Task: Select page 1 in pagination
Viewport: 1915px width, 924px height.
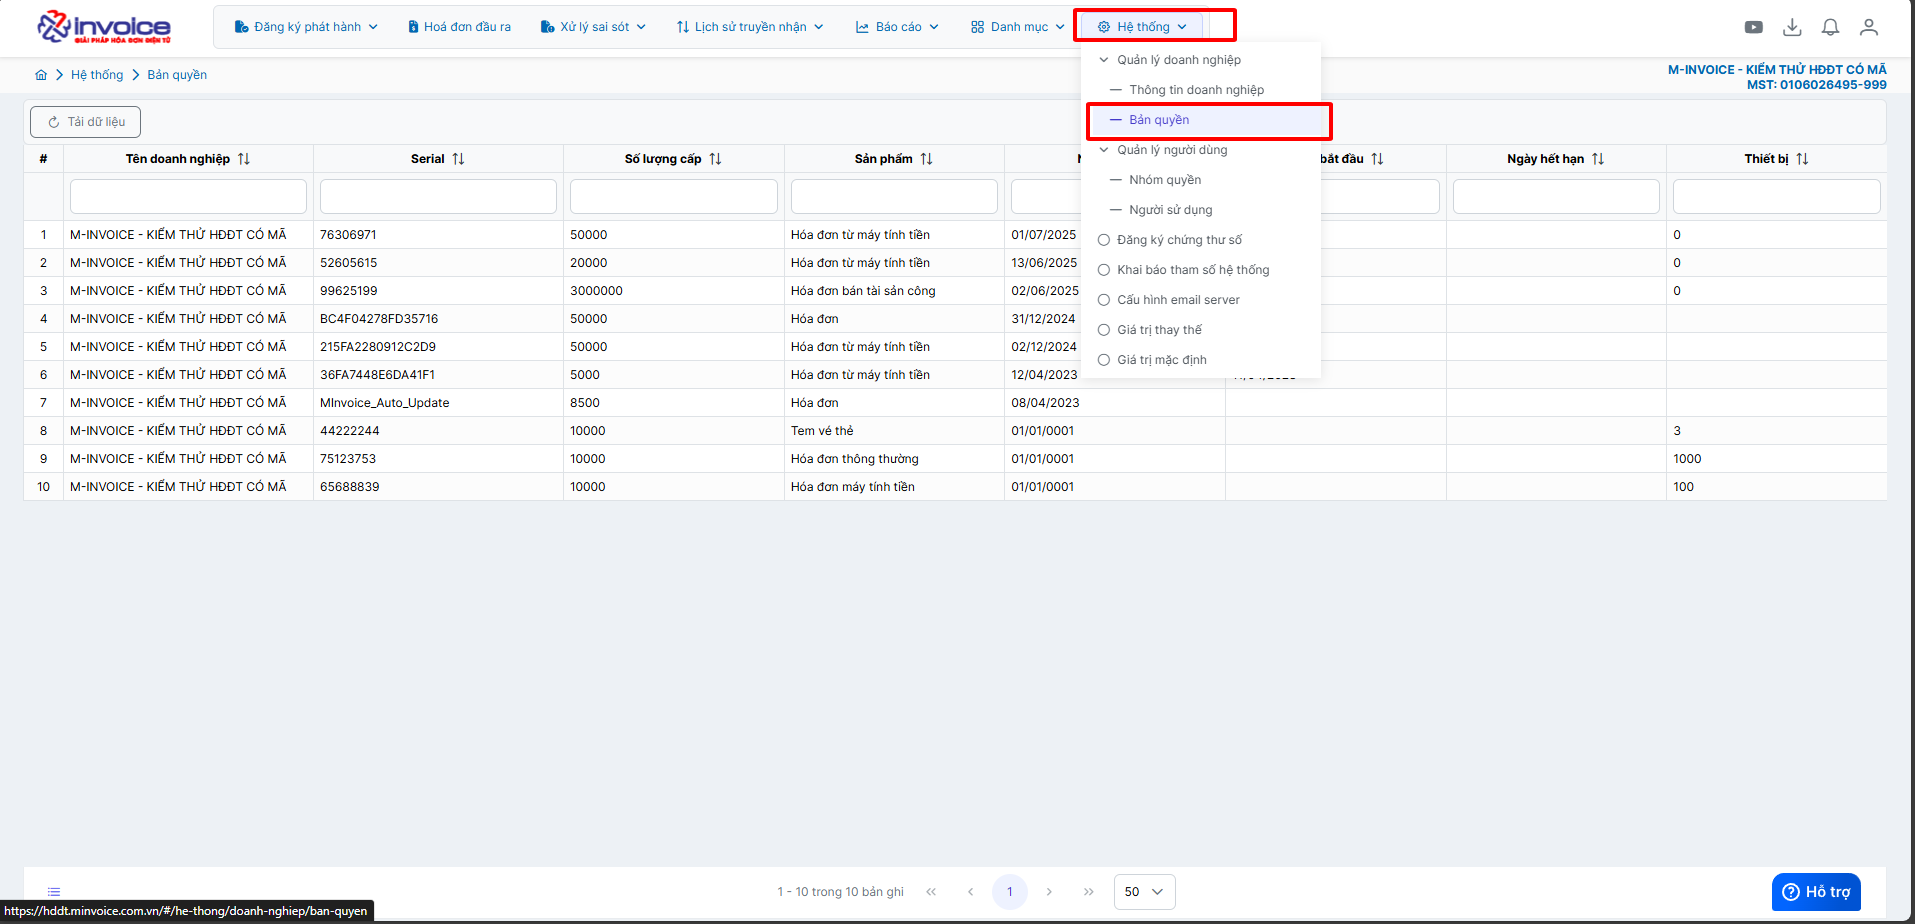Action: click(x=1010, y=892)
